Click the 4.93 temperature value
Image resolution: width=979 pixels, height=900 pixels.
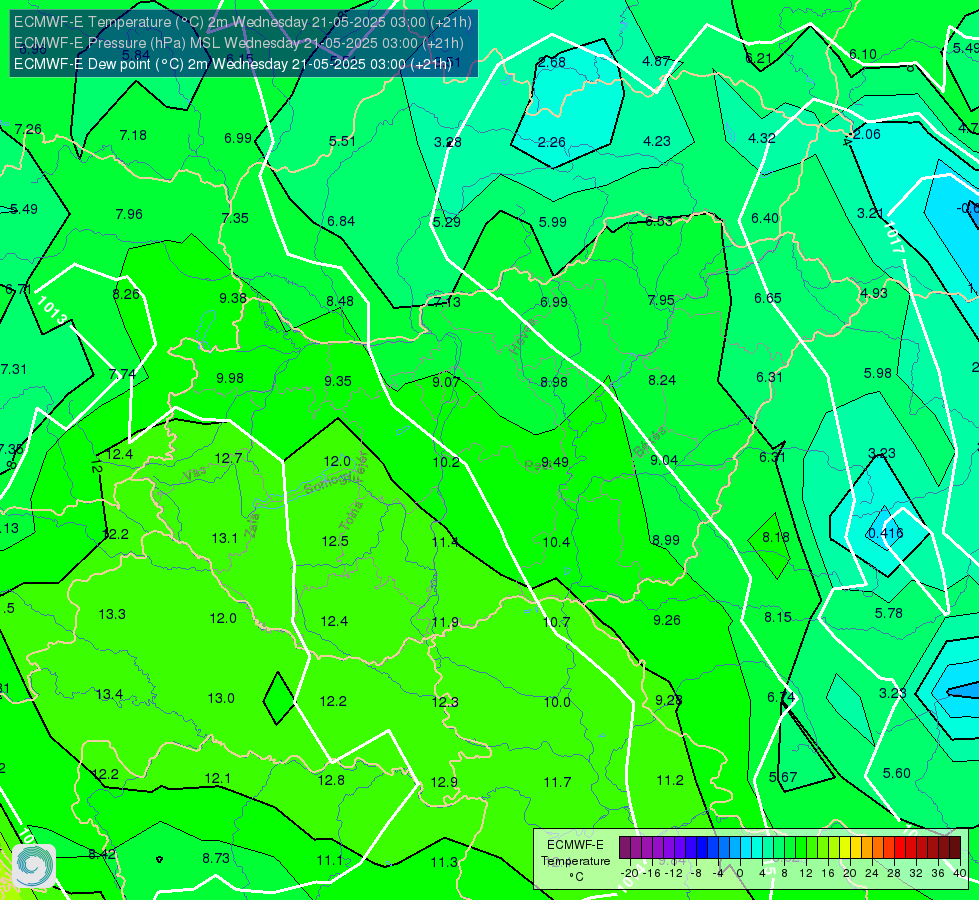[x=873, y=293]
